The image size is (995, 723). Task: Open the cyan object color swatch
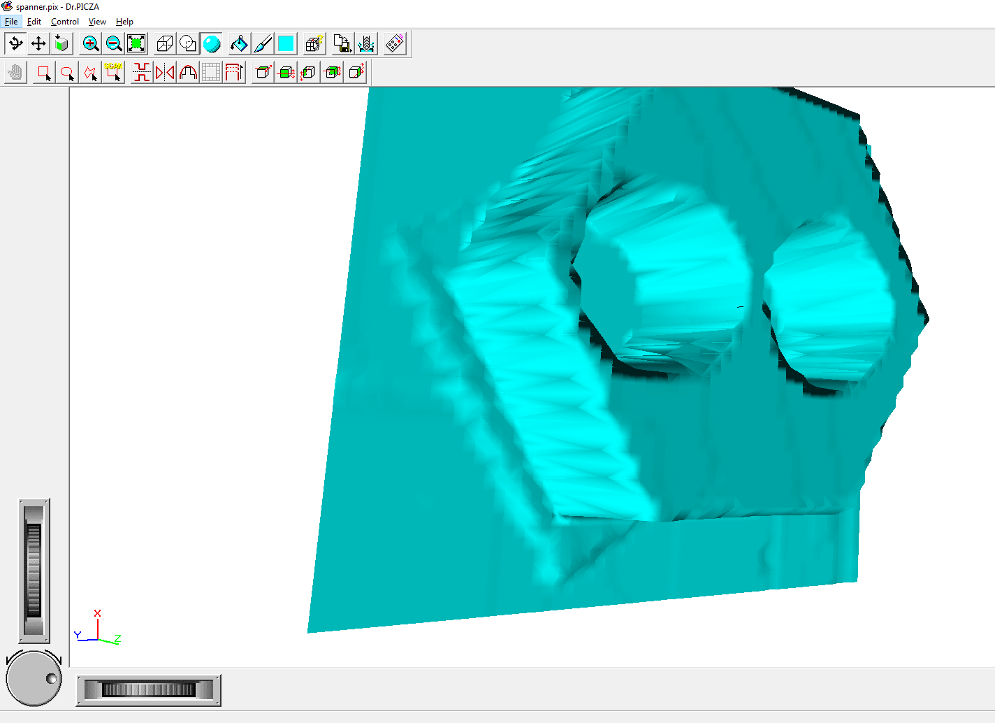pyautogui.click(x=286, y=43)
